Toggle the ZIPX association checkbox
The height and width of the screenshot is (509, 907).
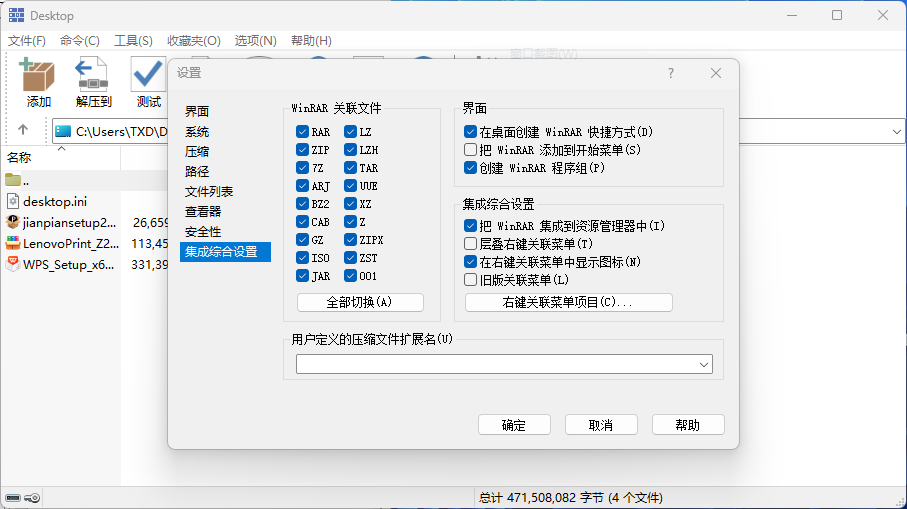pos(350,239)
